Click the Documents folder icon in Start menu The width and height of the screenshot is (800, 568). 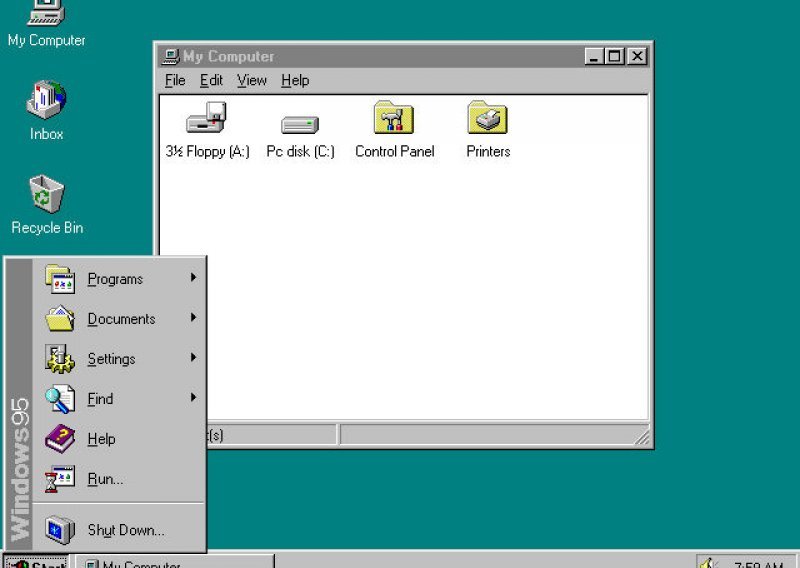60,319
